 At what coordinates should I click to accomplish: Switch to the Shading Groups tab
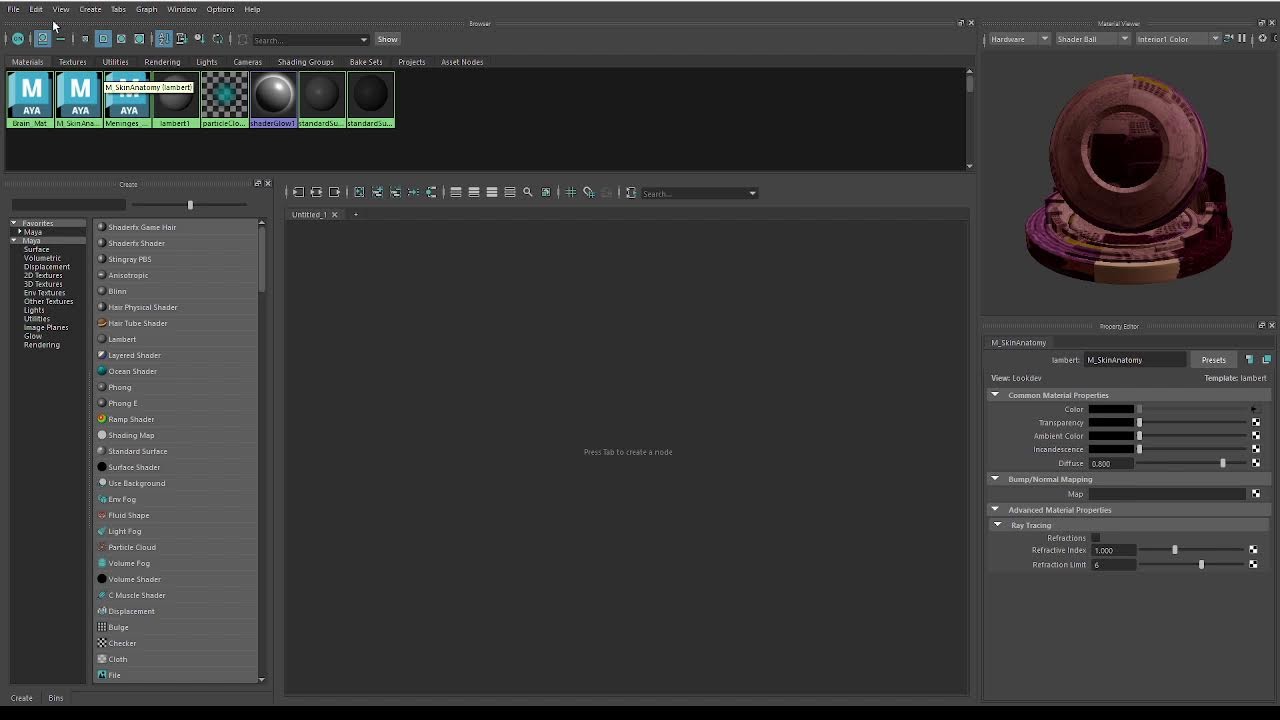coord(306,62)
